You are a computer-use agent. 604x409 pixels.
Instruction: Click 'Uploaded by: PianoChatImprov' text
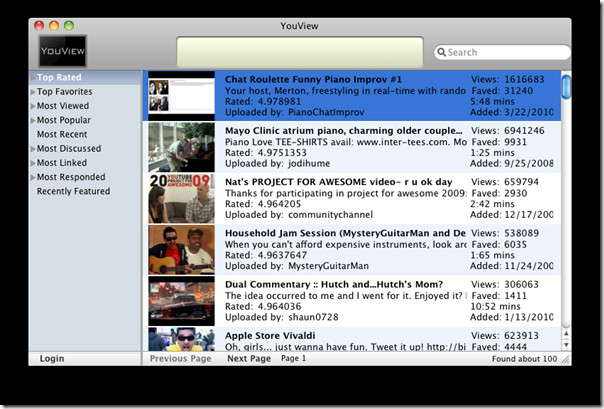[295, 112]
